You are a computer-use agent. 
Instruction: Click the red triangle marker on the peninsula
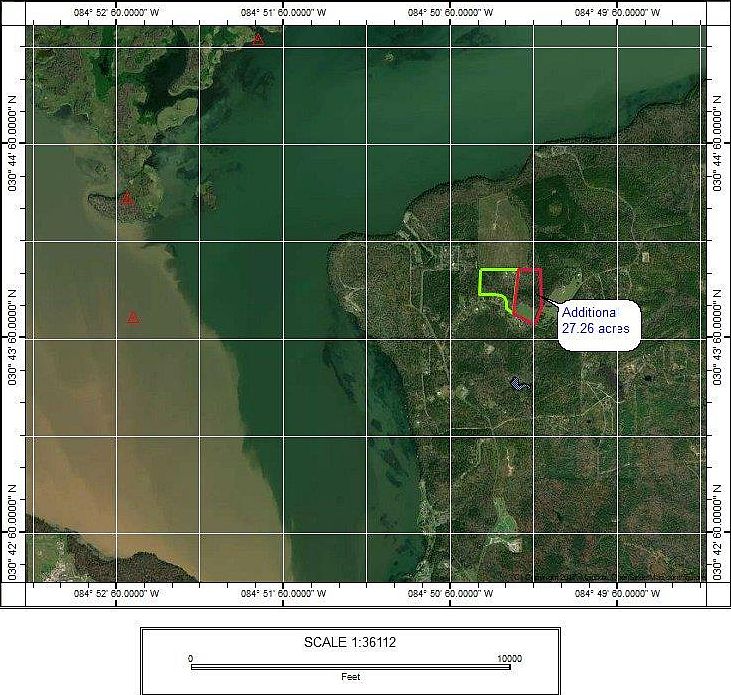[x=127, y=198]
